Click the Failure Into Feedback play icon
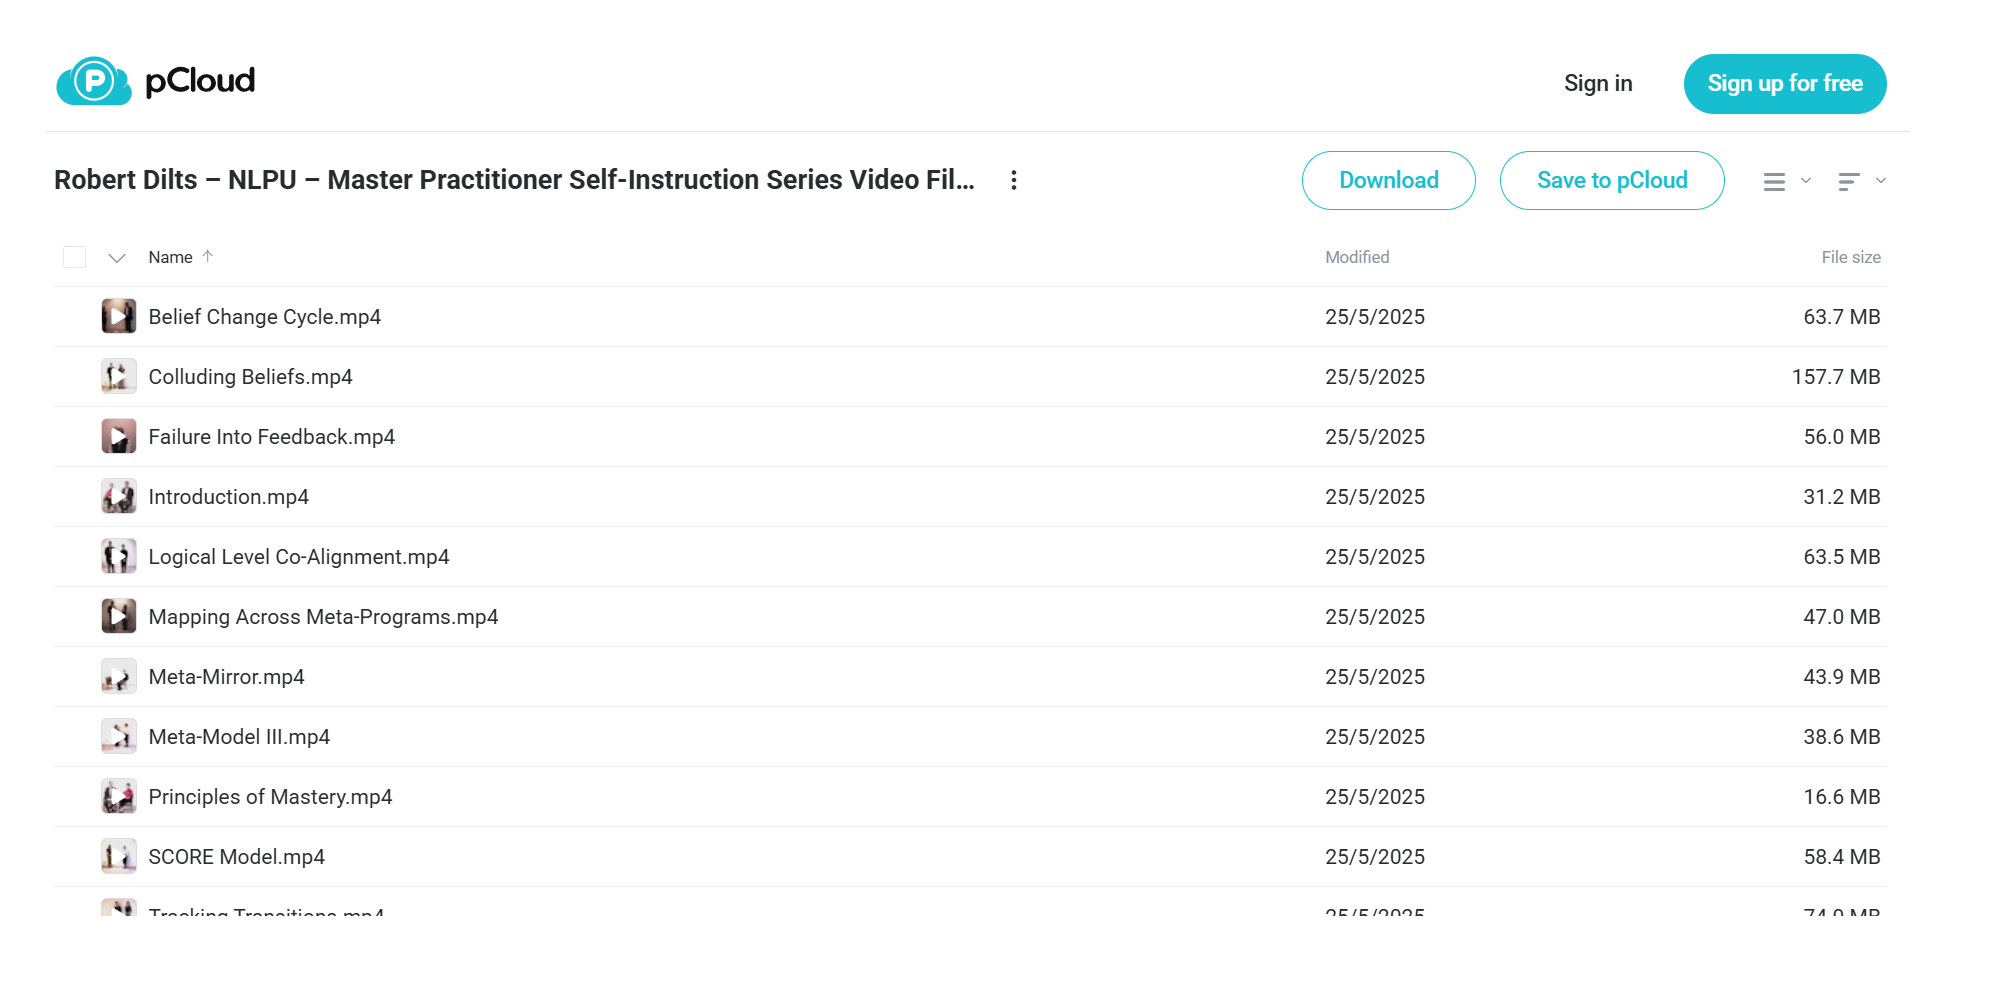 pyautogui.click(x=119, y=437)
